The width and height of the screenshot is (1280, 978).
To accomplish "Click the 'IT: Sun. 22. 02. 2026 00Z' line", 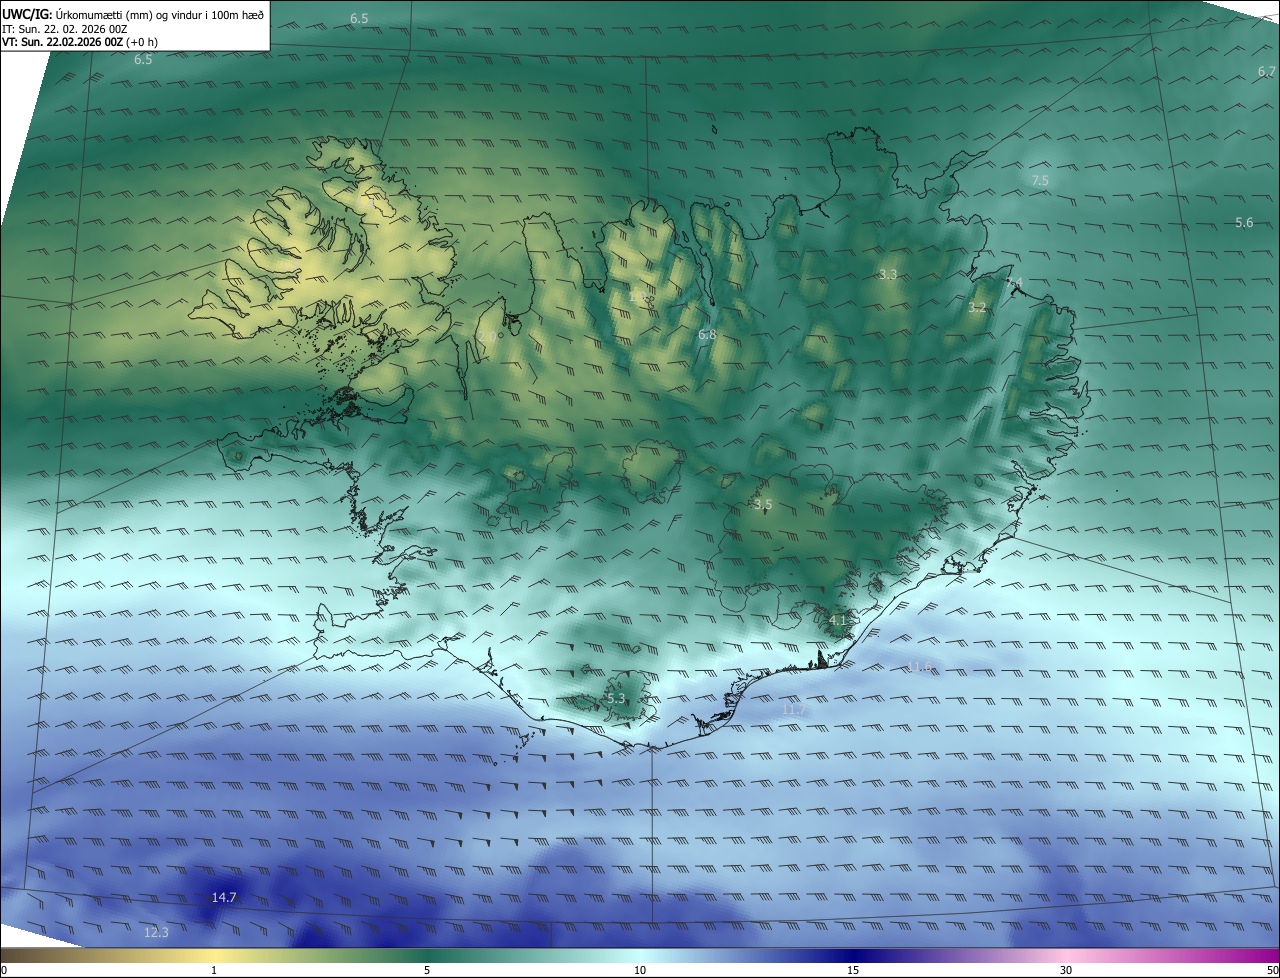I will pyautogui.click(x=65, y=29).
